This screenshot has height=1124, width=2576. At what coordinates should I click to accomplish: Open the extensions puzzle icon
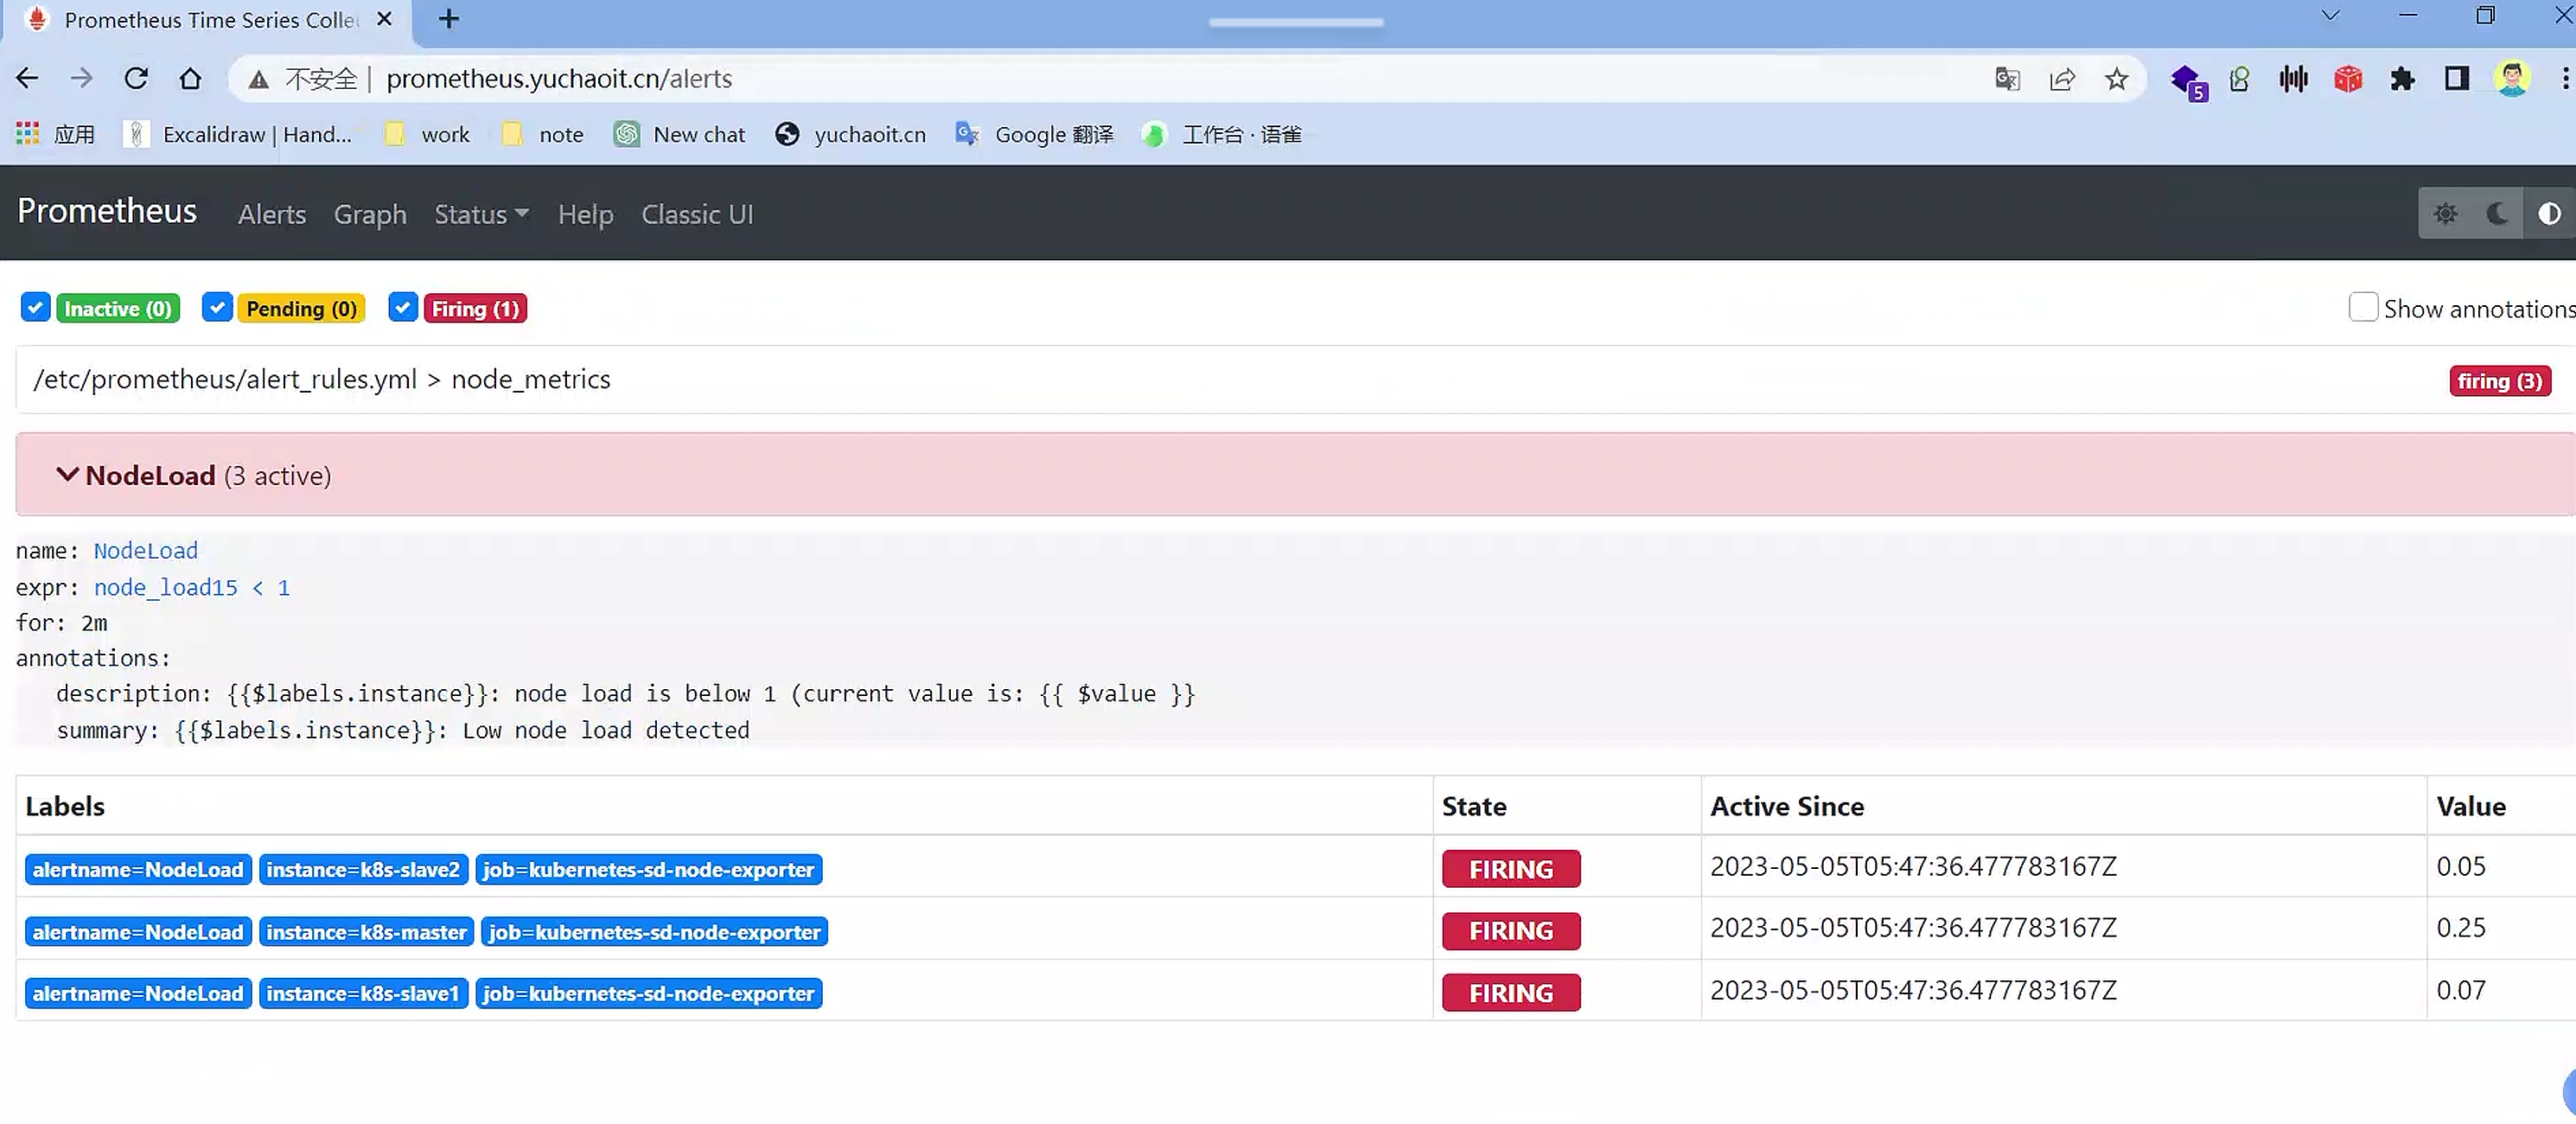tap(2402, 79)
